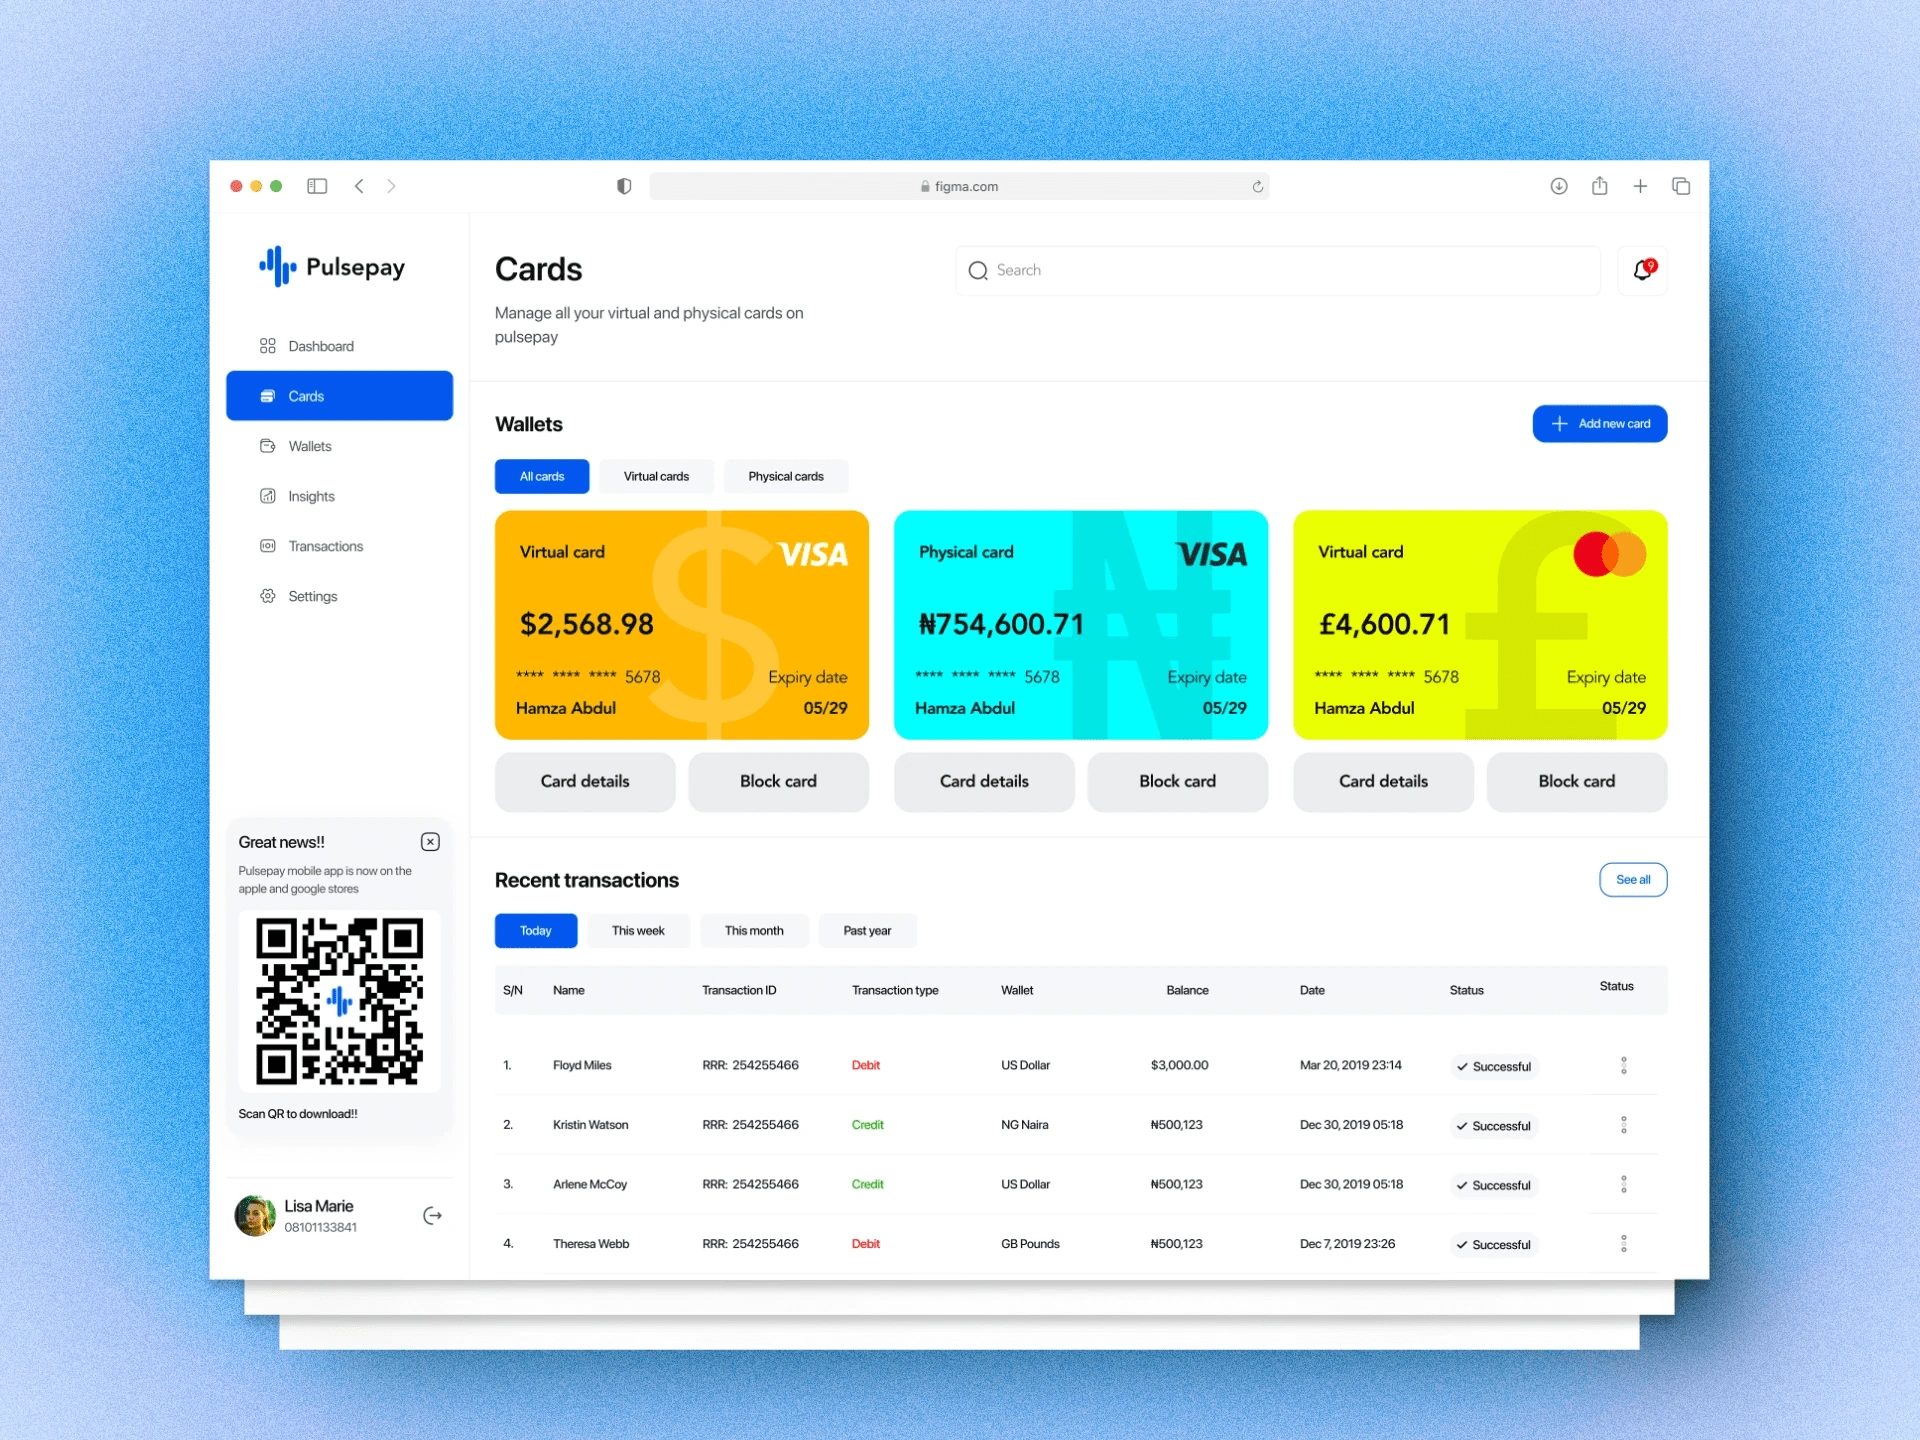
Task: Click the VISA logo on cyan card
Action: coord(1212,554)
